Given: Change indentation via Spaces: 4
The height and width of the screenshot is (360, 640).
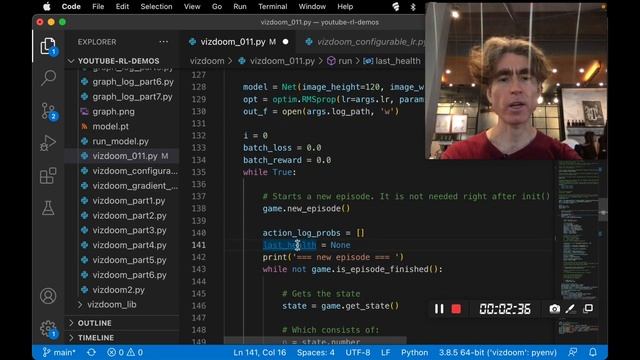Looking at the screenshot, I should (316, 352).
